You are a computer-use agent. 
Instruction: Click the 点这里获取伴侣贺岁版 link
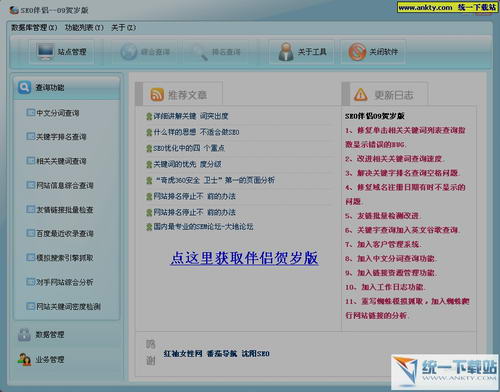[x=244, y=258]
